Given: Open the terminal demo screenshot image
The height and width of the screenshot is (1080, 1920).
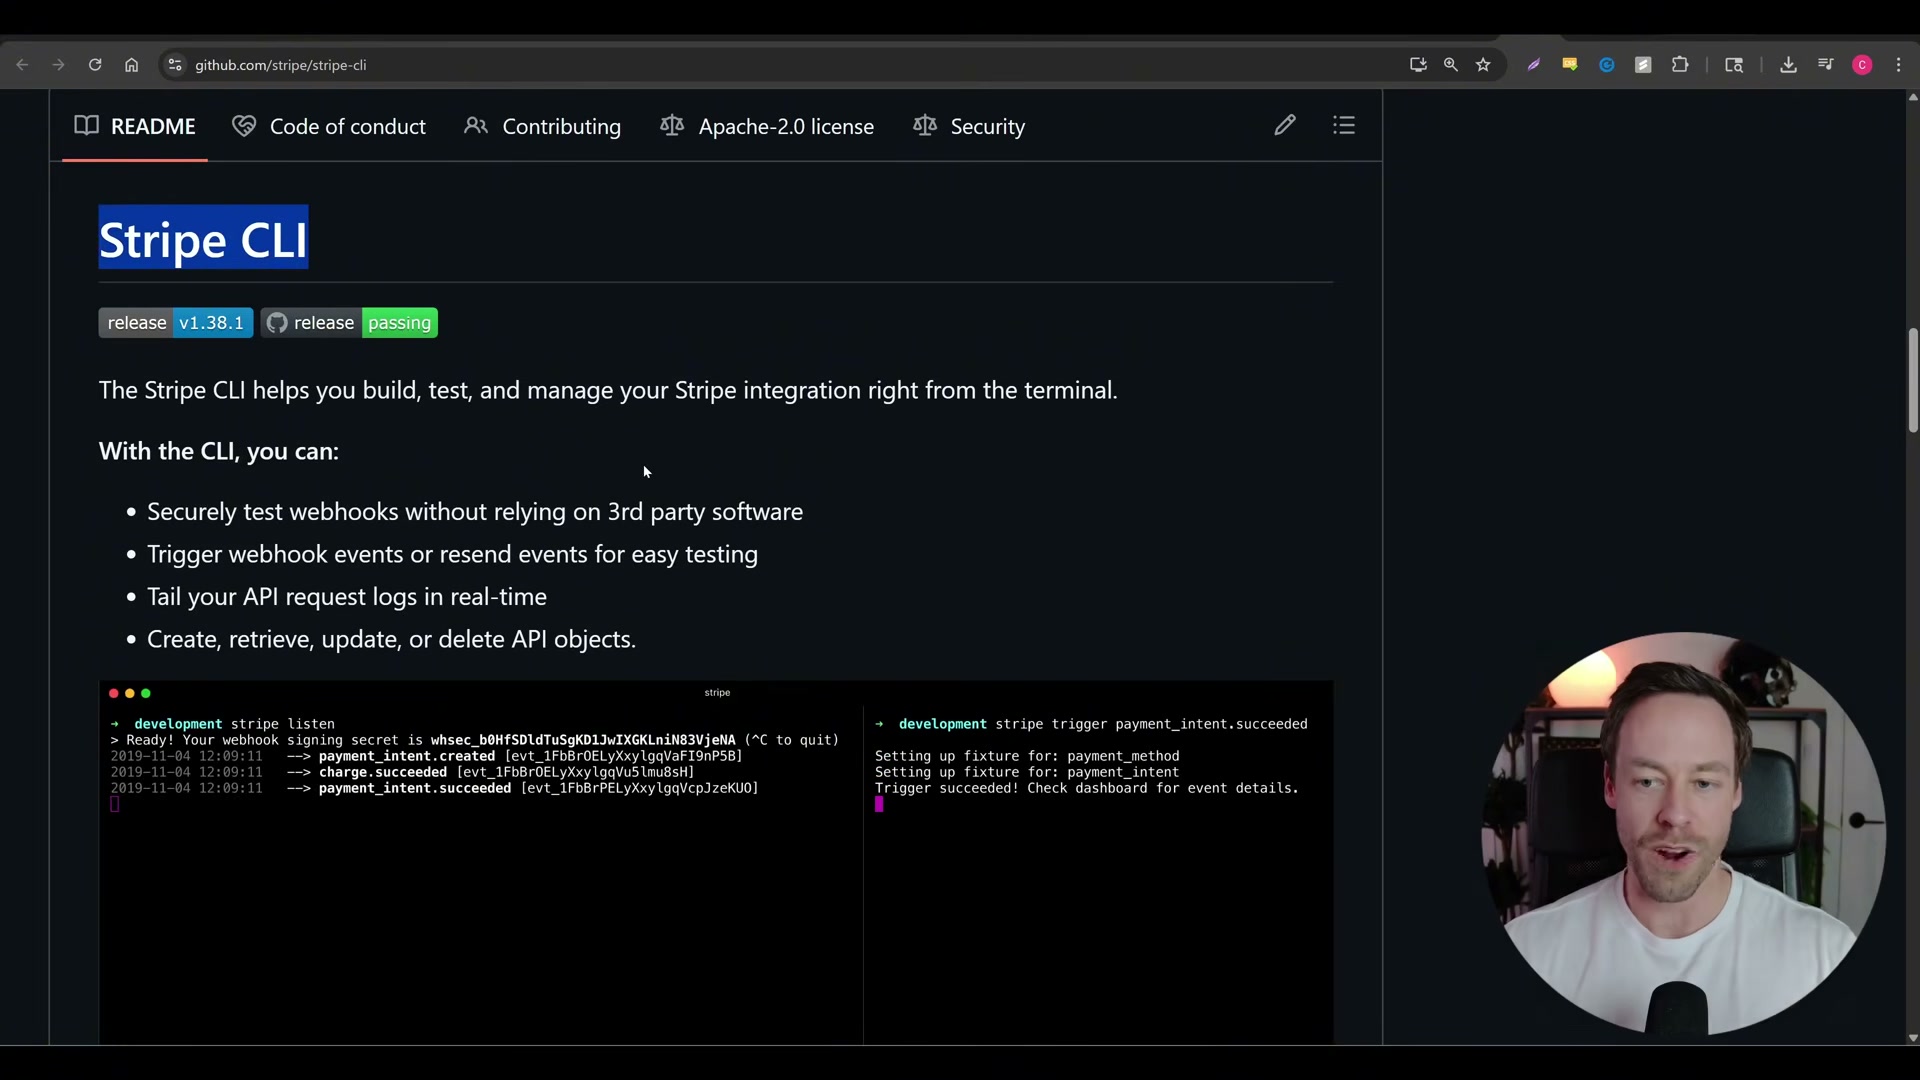Looking at the screenshot, I should pyautogui.click(x=716, y=863).
